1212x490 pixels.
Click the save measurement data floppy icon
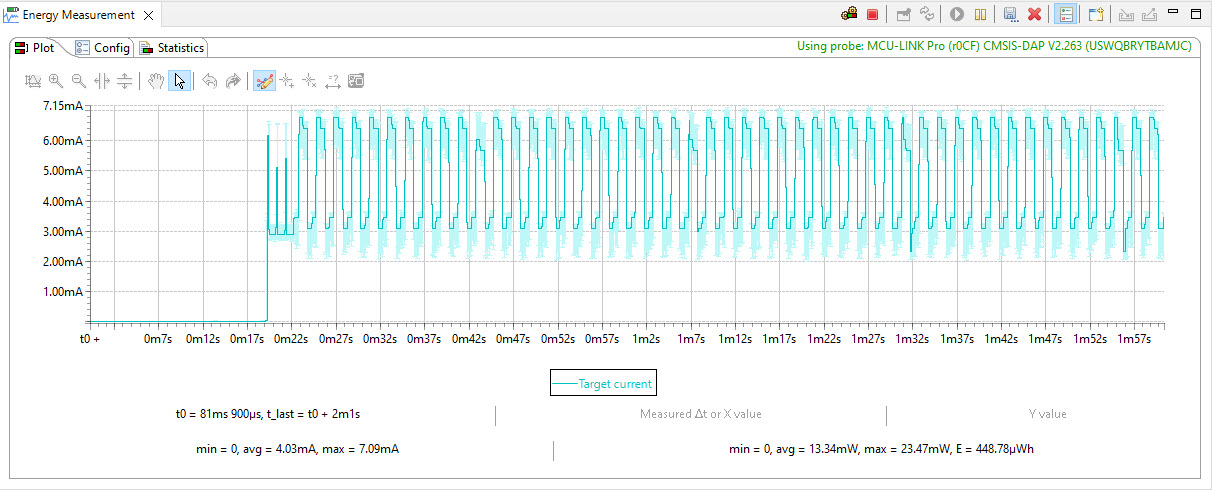tap(1010, 15)
